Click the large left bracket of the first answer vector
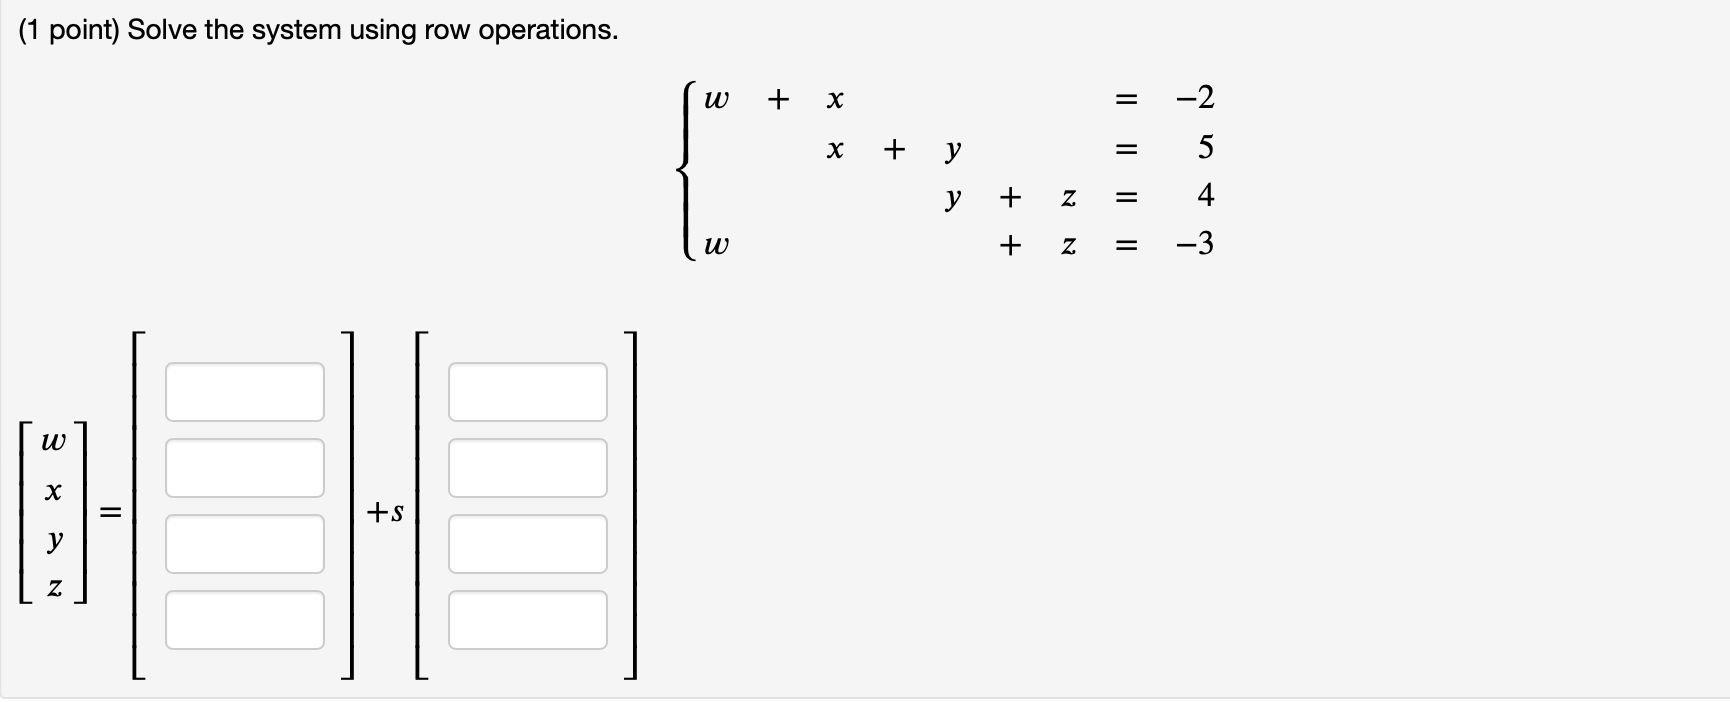 (136, 505)
